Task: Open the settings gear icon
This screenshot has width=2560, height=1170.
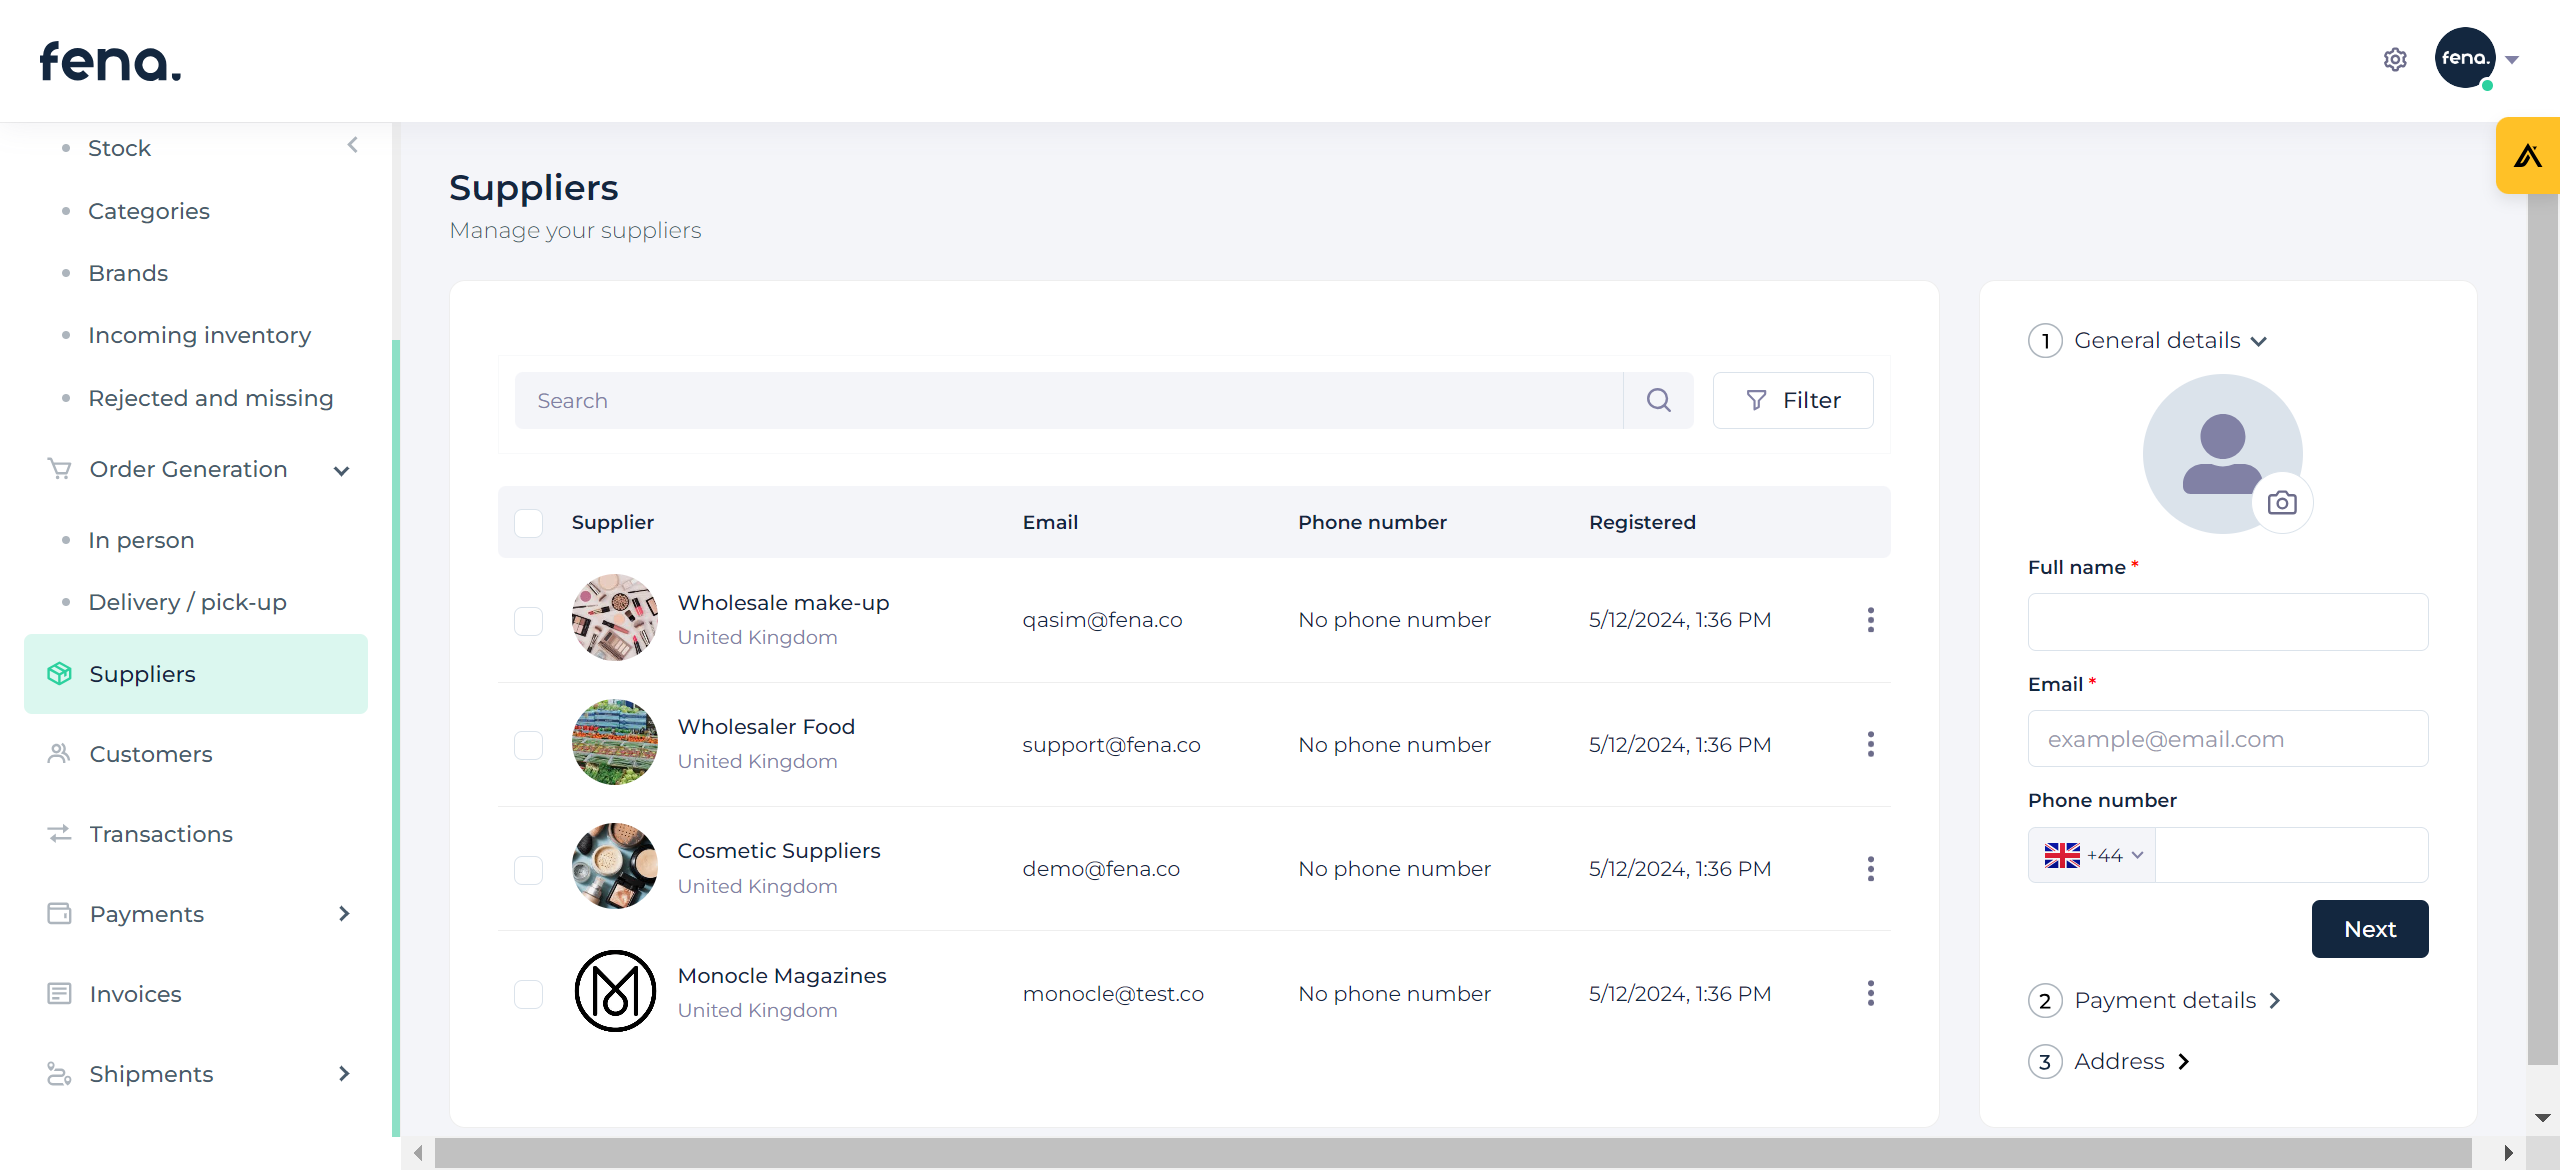Action: (x=2394, y=60)
